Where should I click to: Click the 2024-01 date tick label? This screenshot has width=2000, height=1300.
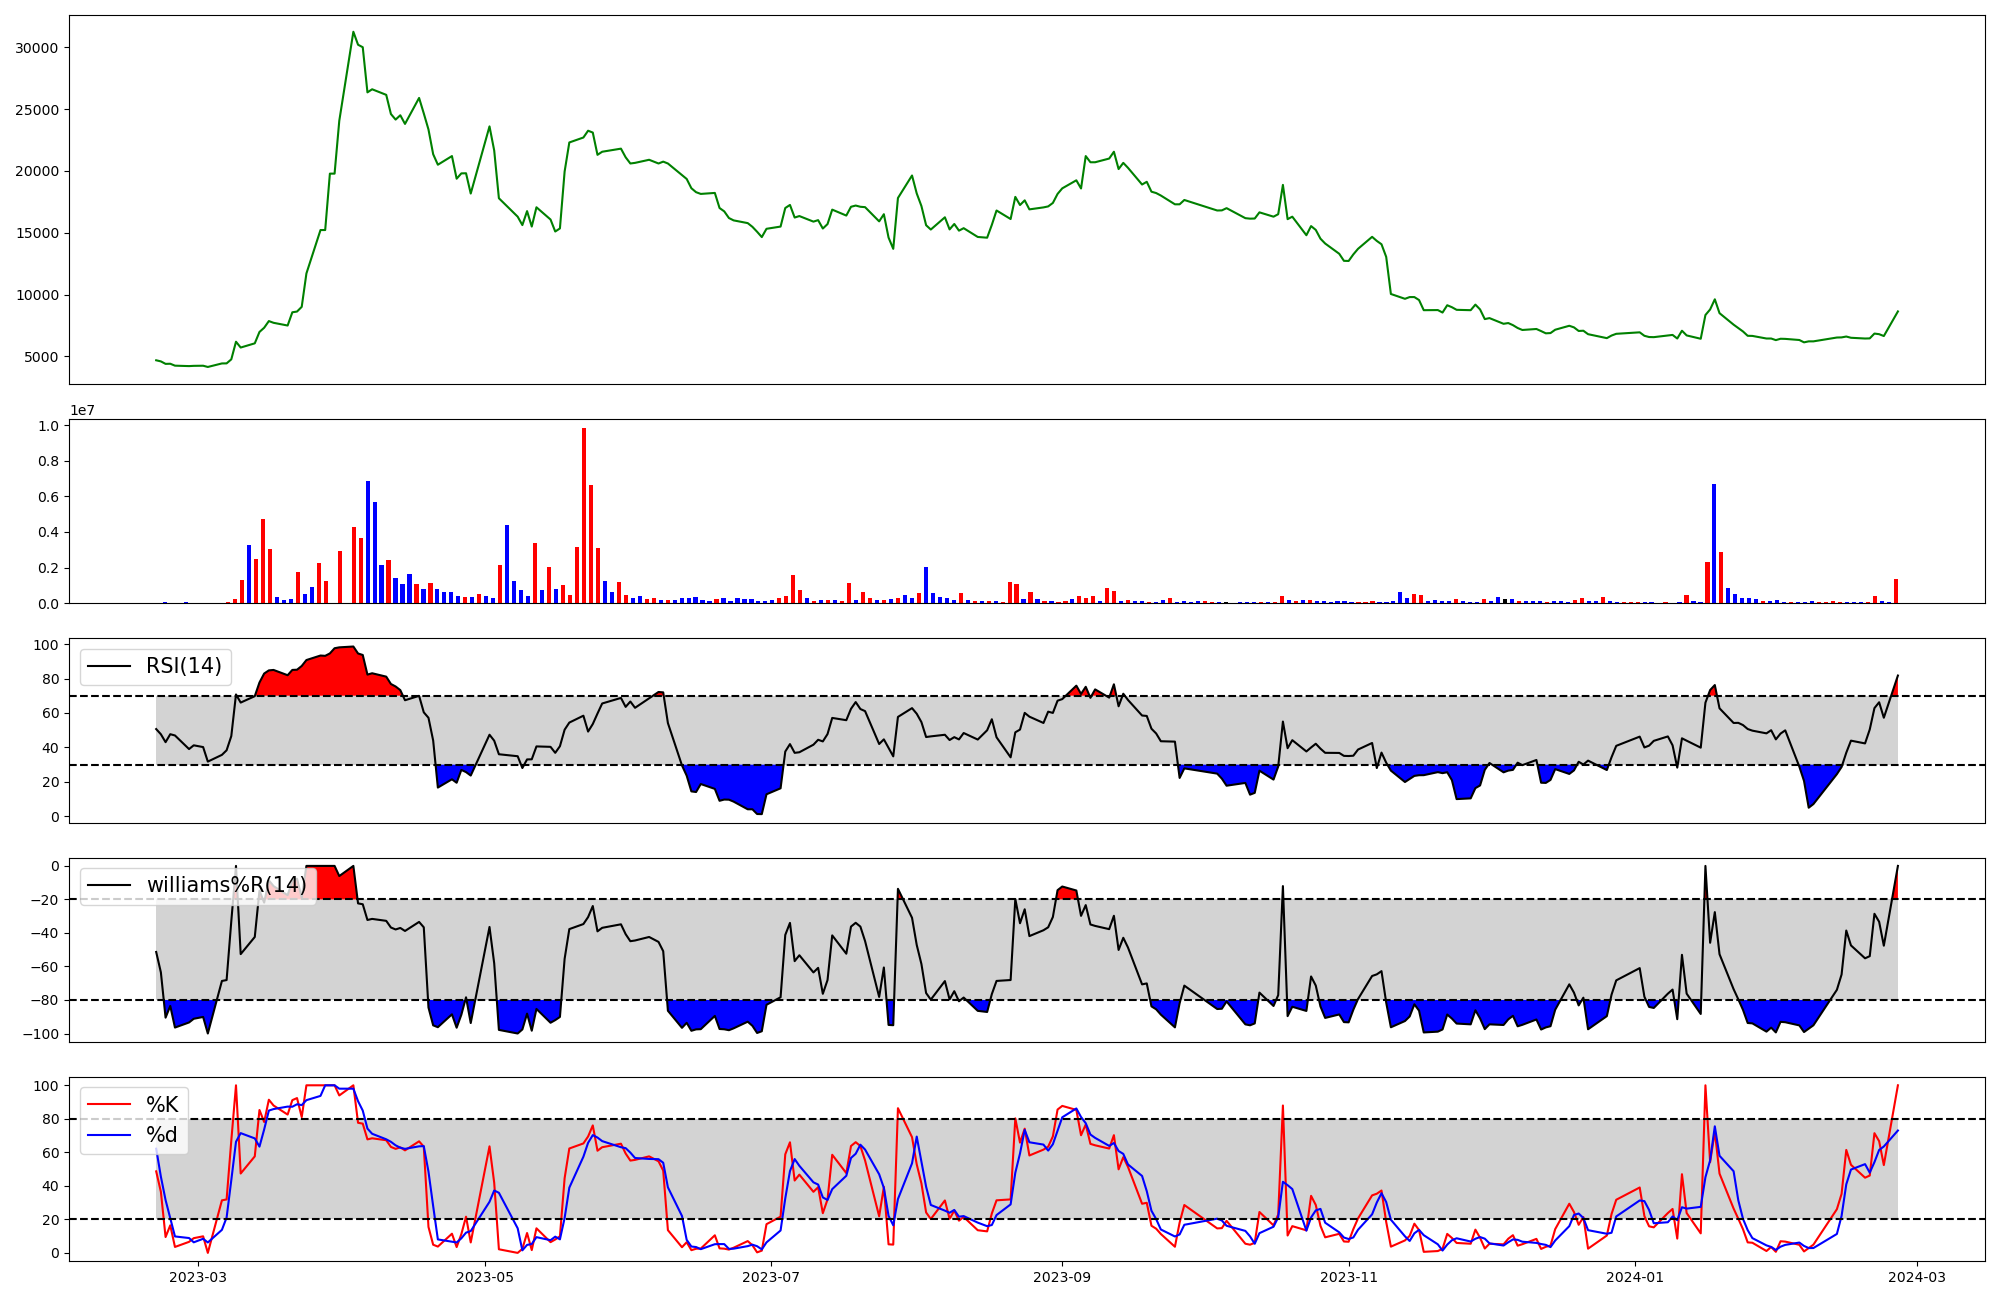[x=1635, y=1277]
